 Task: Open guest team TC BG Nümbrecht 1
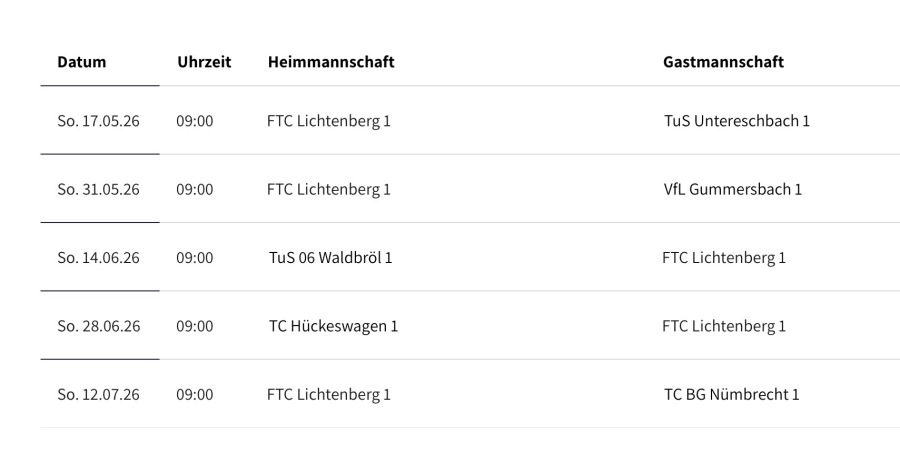tap(732, 395)
